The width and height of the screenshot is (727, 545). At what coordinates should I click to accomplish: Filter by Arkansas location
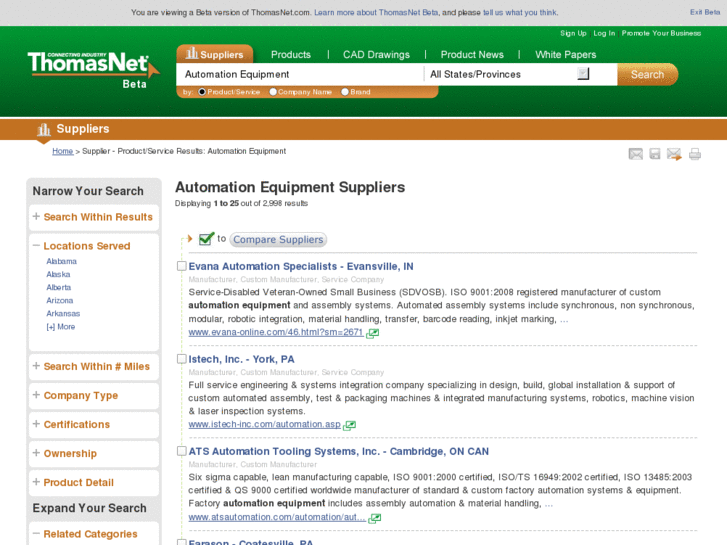[x=63, y=313]
